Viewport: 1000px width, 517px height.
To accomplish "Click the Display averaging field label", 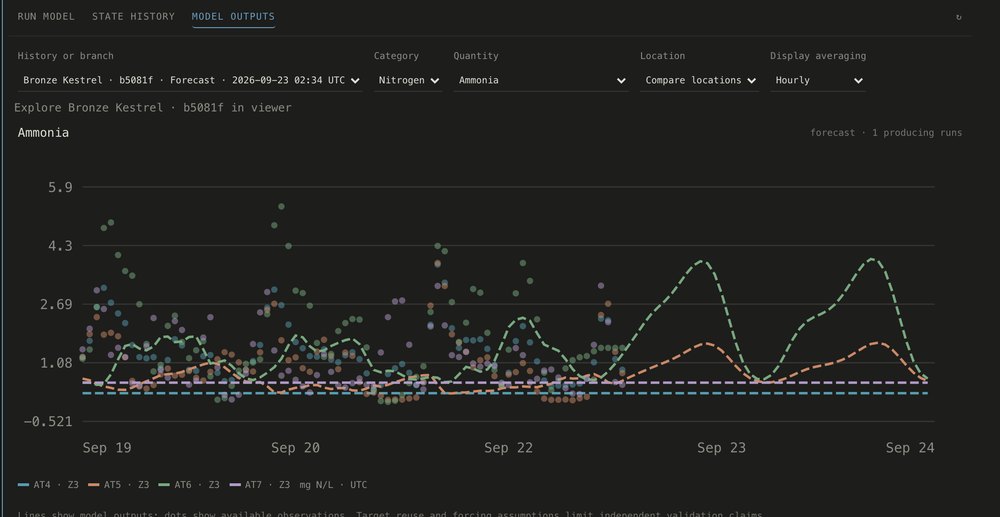I will (818, 56).
